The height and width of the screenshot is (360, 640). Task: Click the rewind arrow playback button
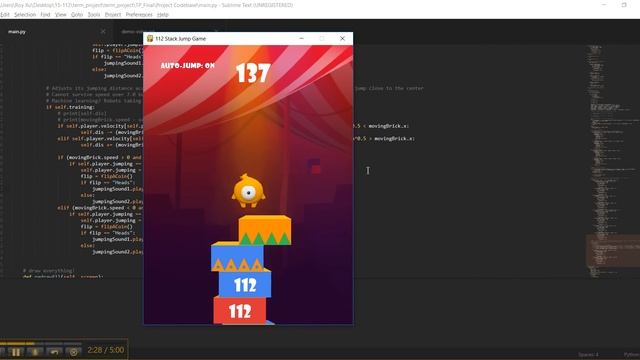click(x=54, y=351)
